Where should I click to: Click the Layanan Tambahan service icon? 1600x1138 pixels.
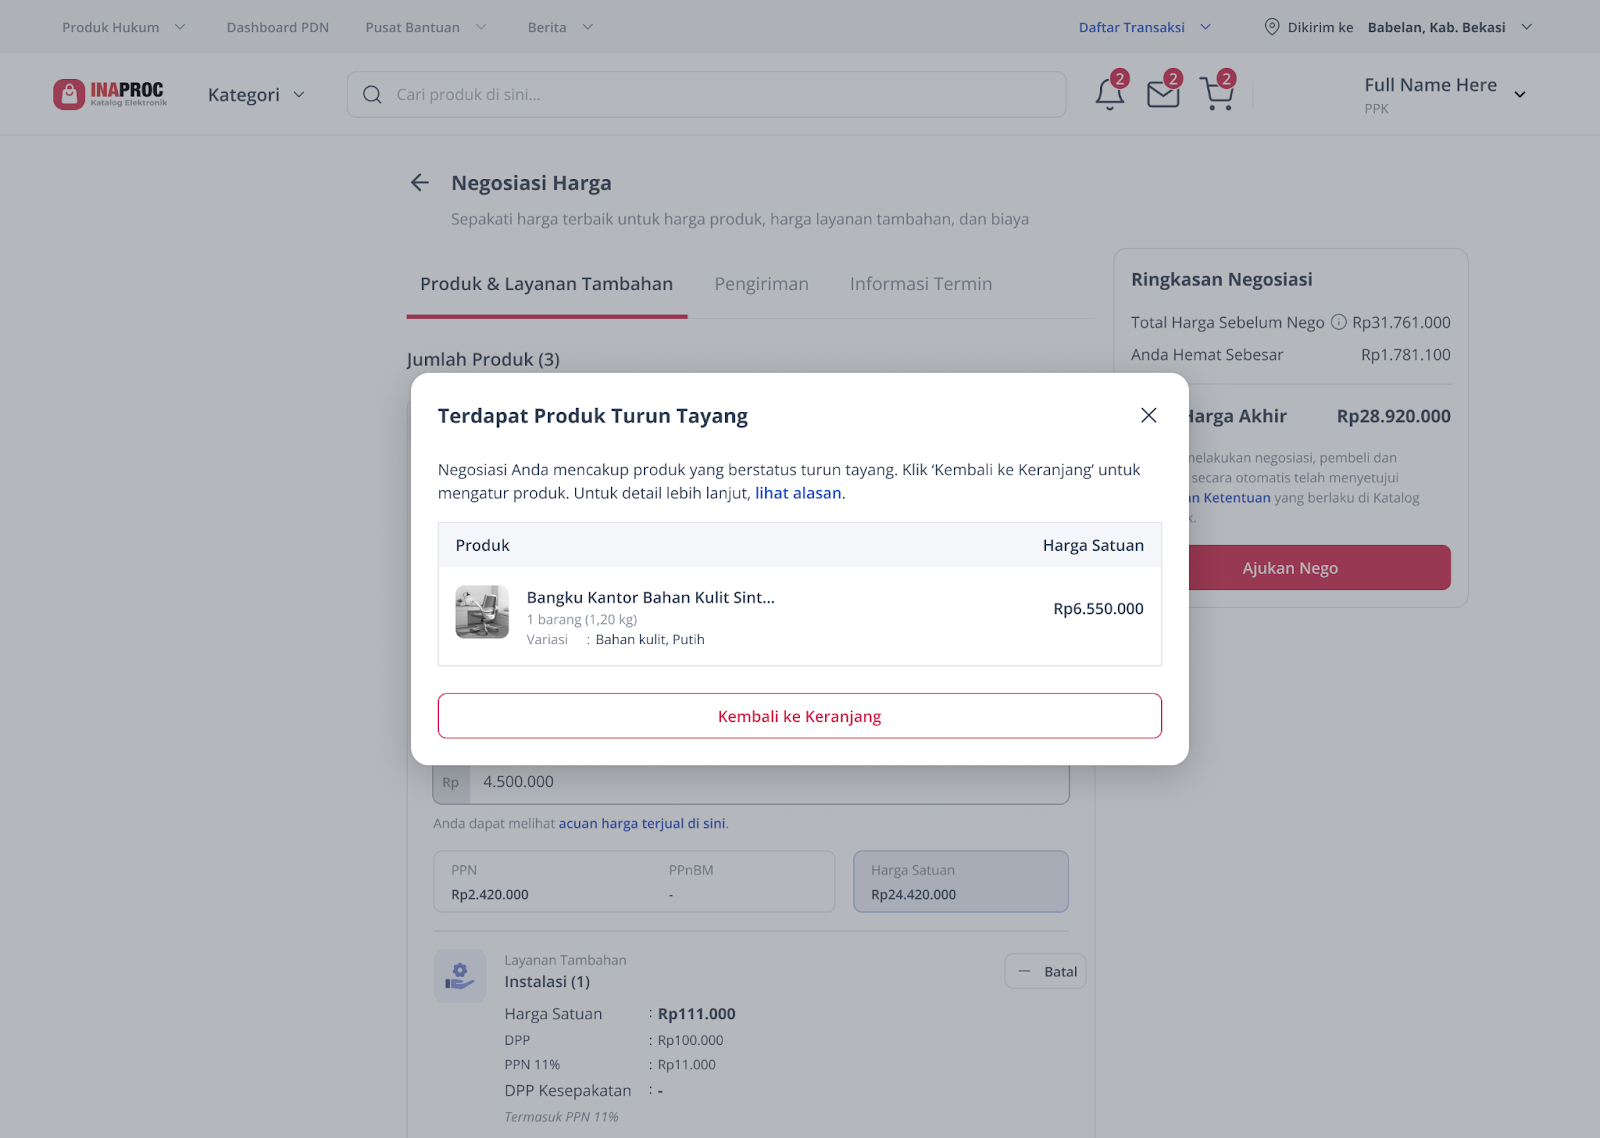[x=460, y=976]
